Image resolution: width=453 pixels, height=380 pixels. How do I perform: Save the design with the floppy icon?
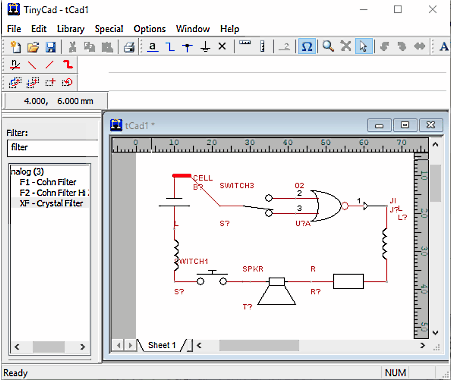(x=50, y=47)
